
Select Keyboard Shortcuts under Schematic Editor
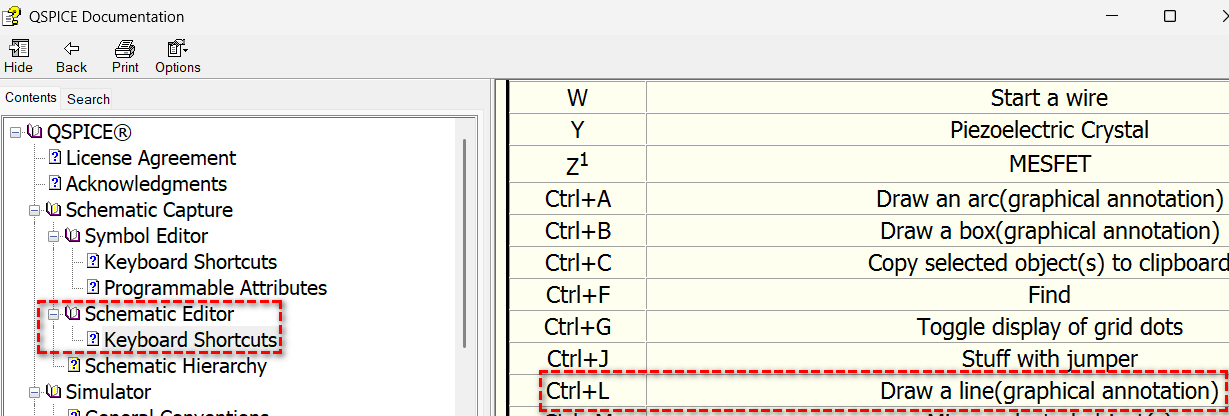point(190,340)
